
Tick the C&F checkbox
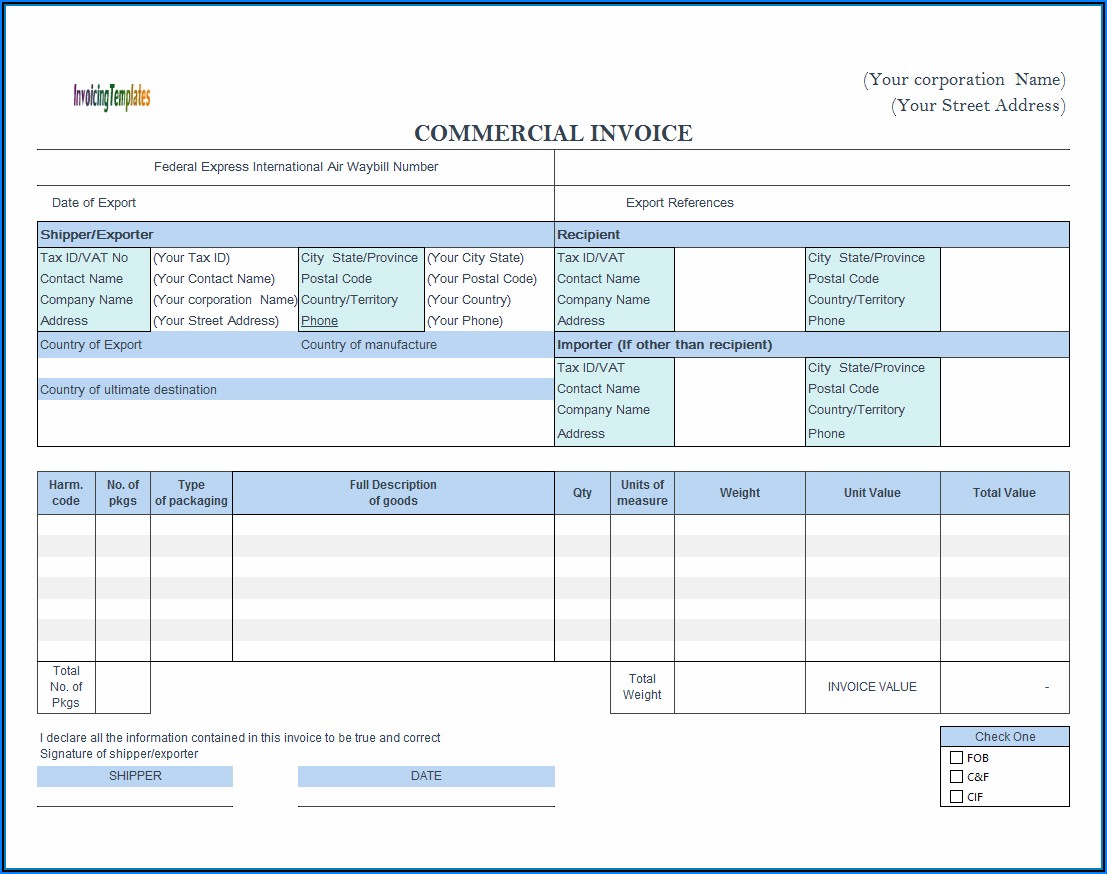click(x=957, y=777)
